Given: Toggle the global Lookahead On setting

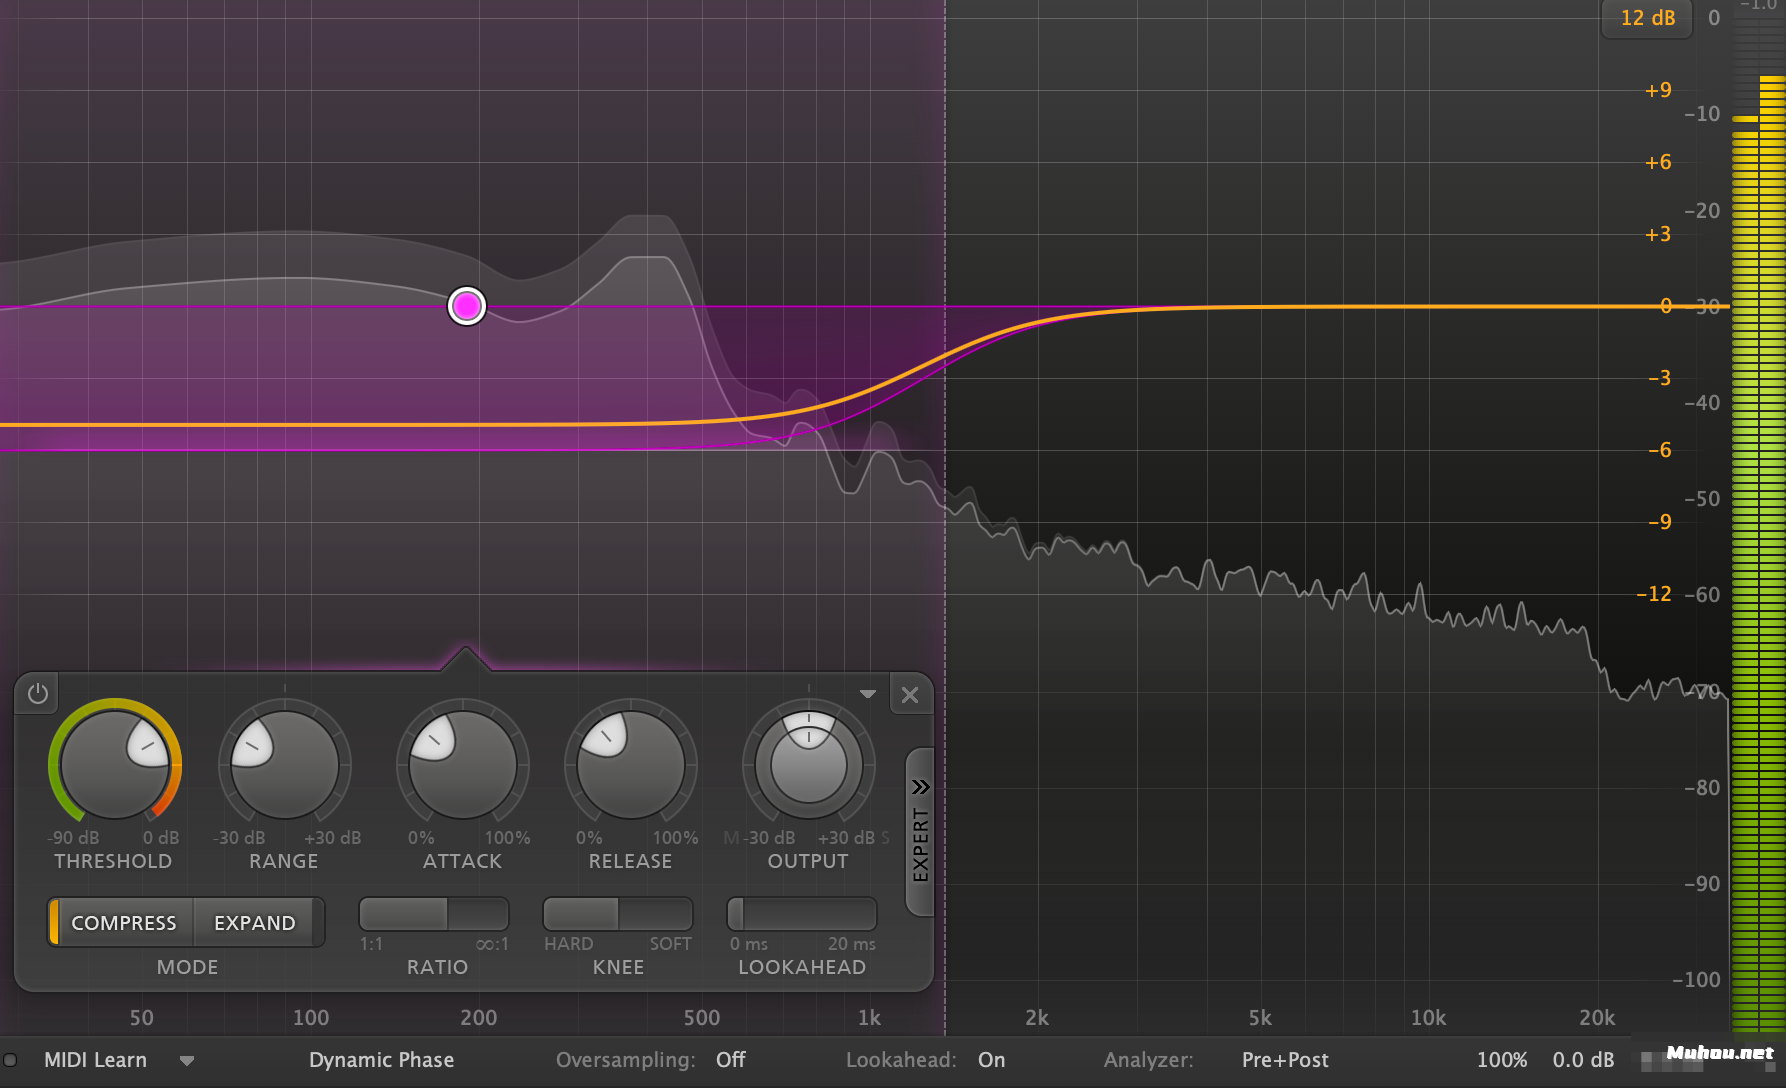Looking at the screenshot, I should [x=991, y=1060].
